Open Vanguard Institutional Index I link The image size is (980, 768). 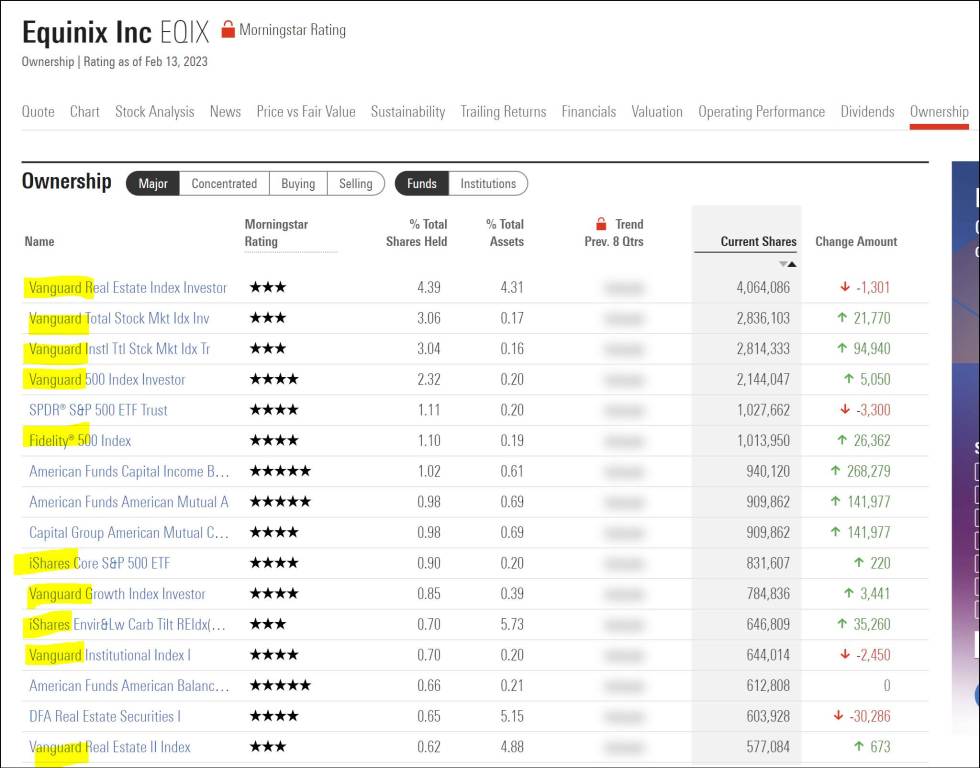109,656
